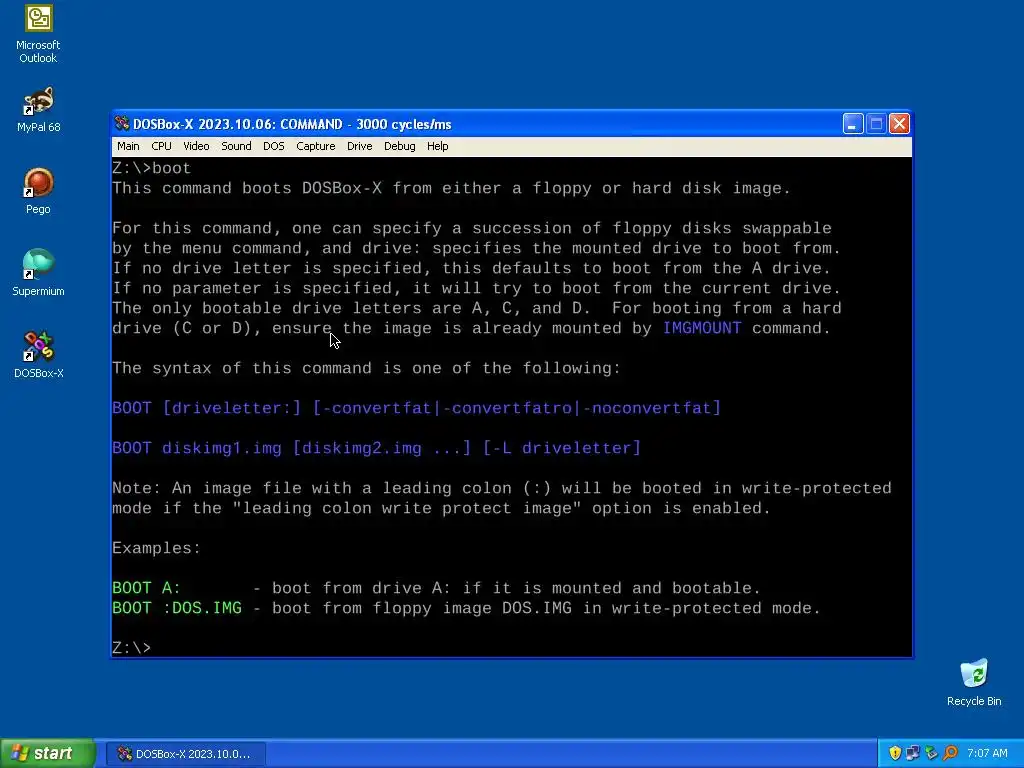The height and width of the screenshot is (768, 1024).
Task: Click the DOSBox-X title bar icon
Action: point(121,124)
